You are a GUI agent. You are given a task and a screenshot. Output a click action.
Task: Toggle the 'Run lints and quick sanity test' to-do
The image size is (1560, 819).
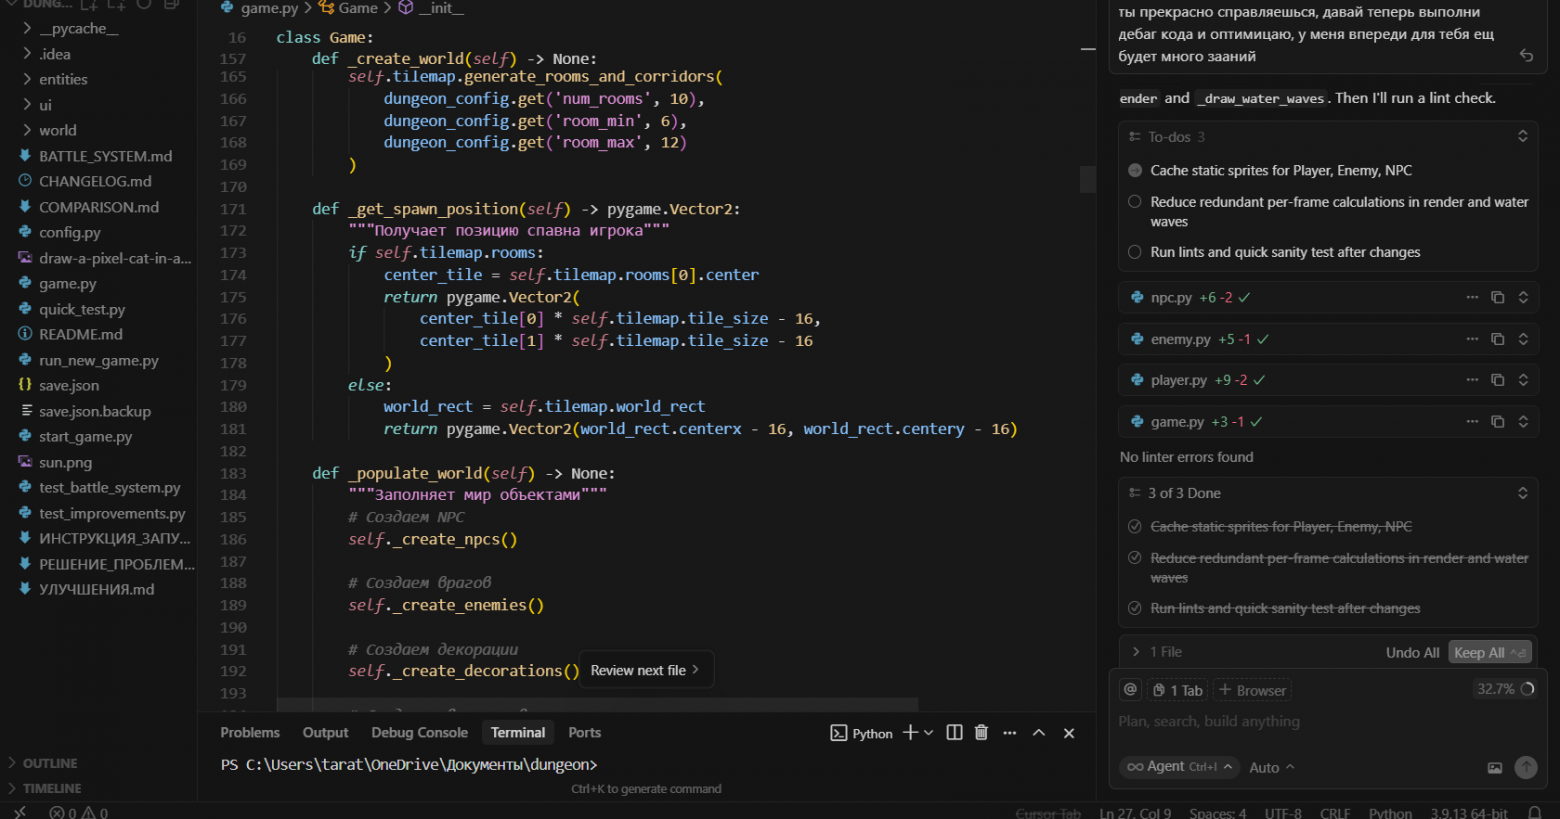[1135, 252]
